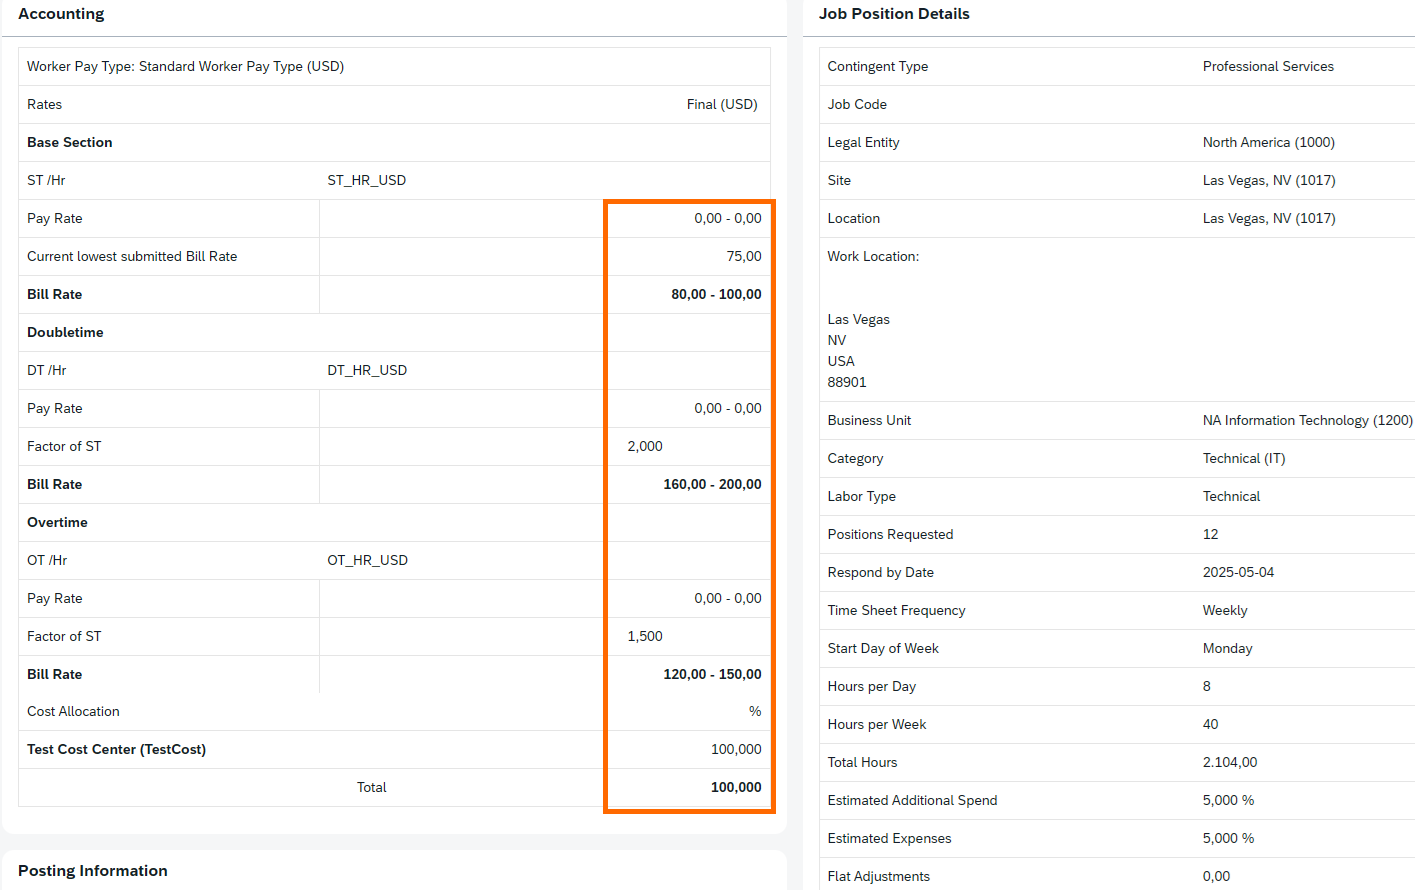Select the Test Cost Center (TestCost) row

[394, 749]
